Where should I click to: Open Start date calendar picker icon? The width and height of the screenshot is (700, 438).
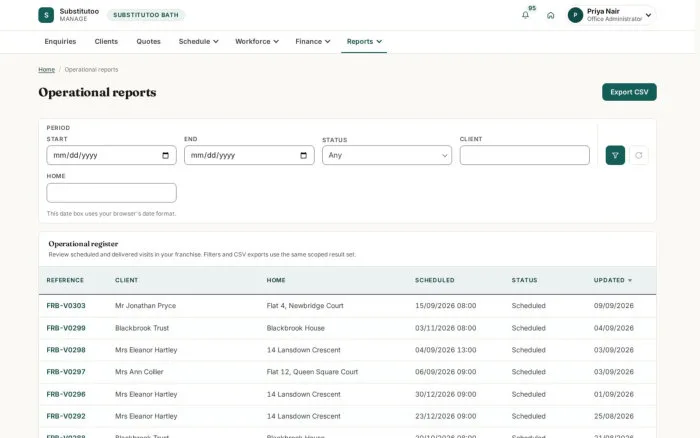(x=166, y=155)
